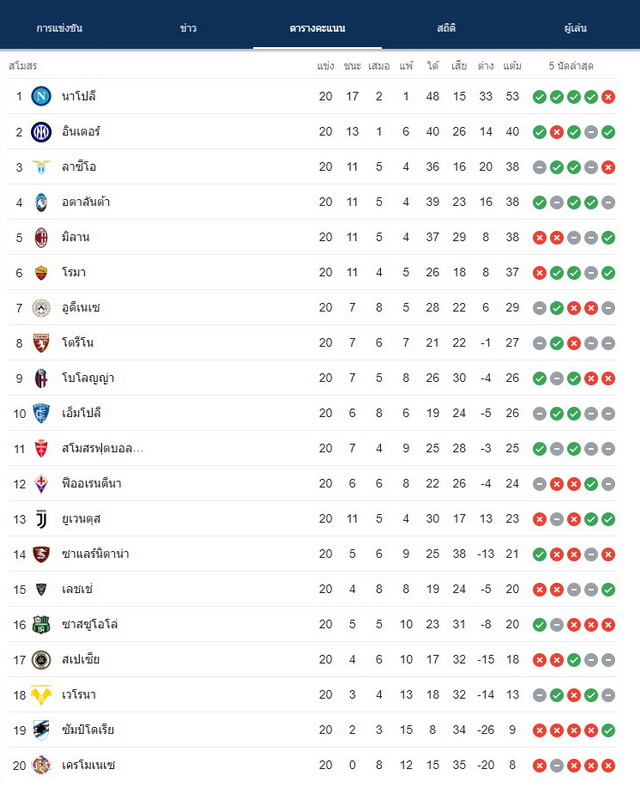Click the Inter club crest icon

[41, 132]
